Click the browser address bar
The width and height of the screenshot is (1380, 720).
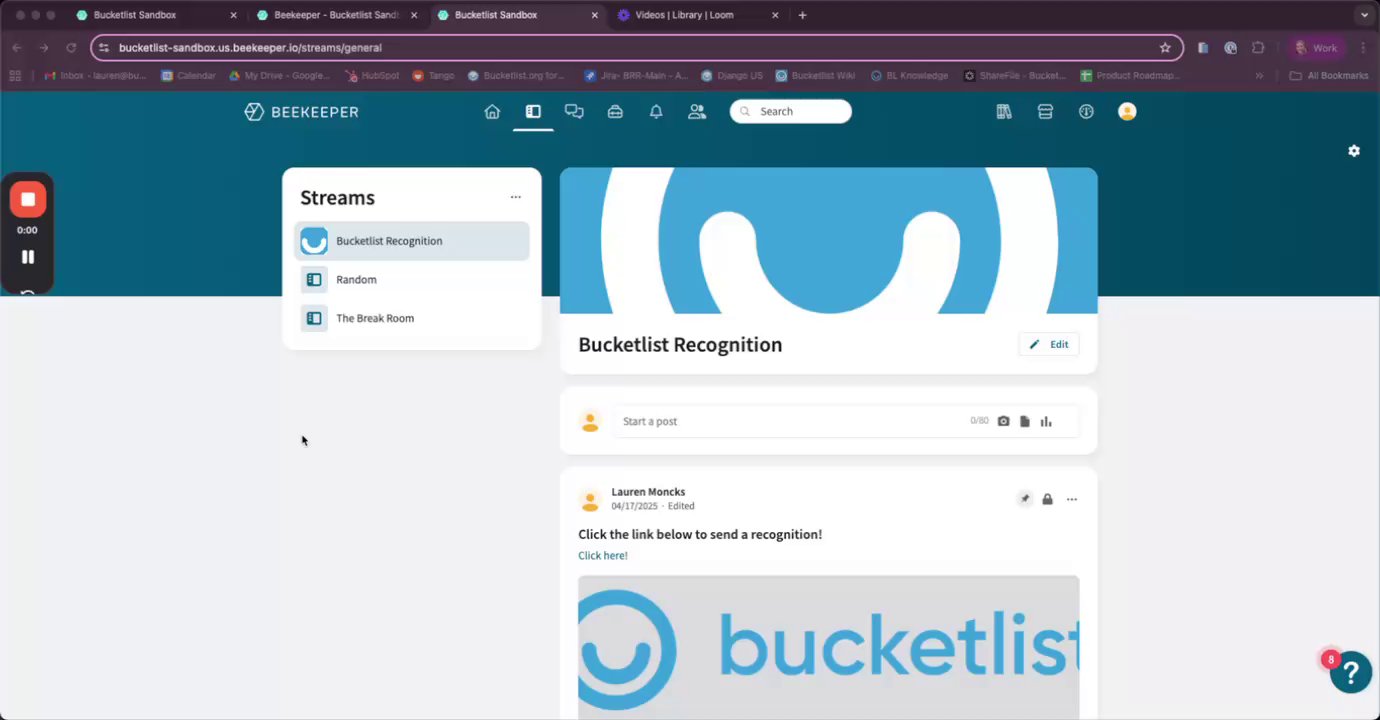(x=636, y=48)
